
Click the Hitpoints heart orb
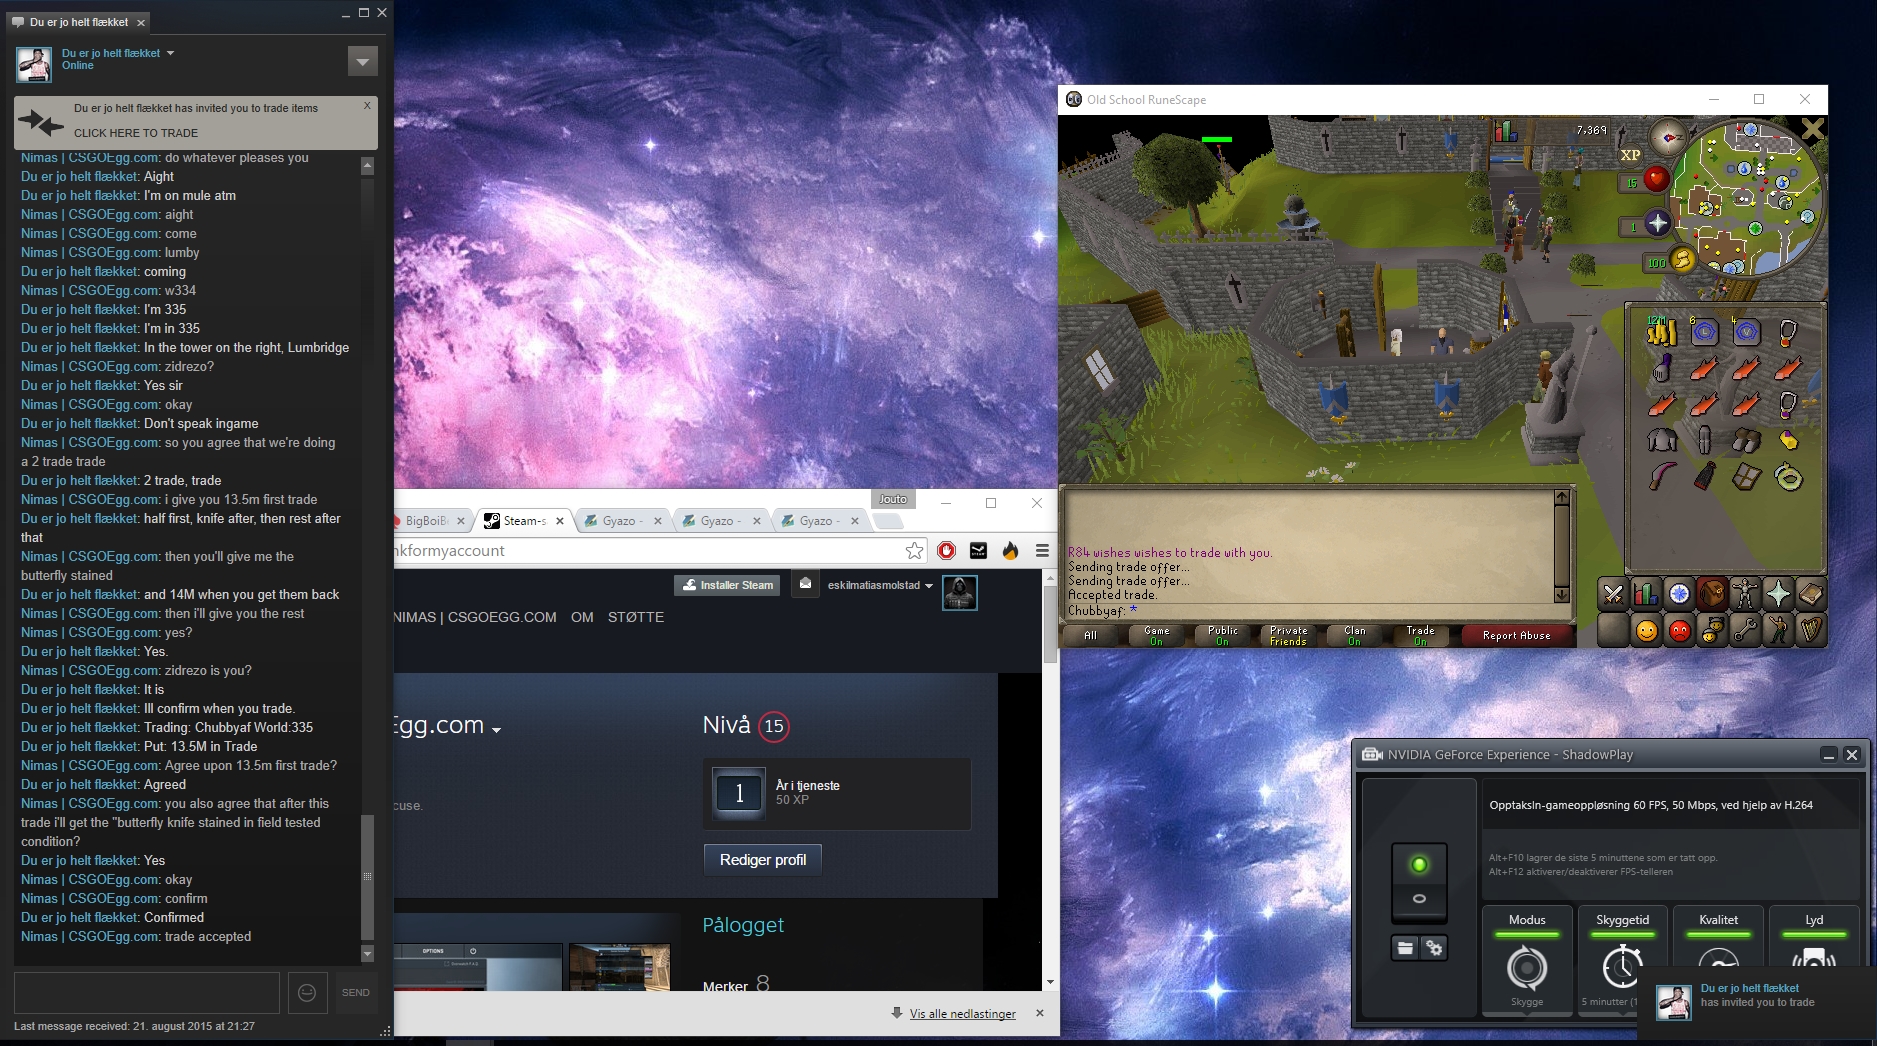1656,180
